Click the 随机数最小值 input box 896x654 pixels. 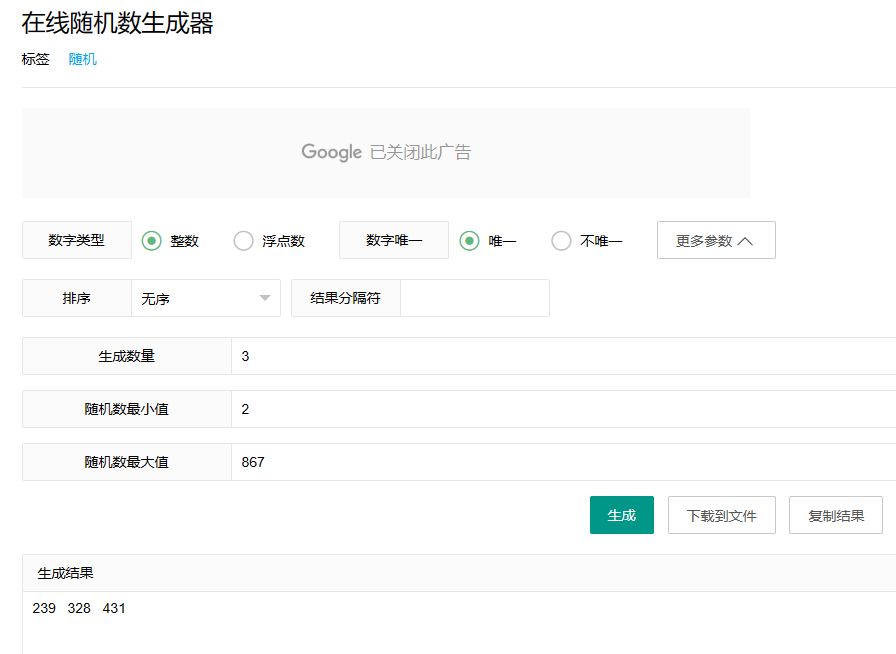click(560, 409)
